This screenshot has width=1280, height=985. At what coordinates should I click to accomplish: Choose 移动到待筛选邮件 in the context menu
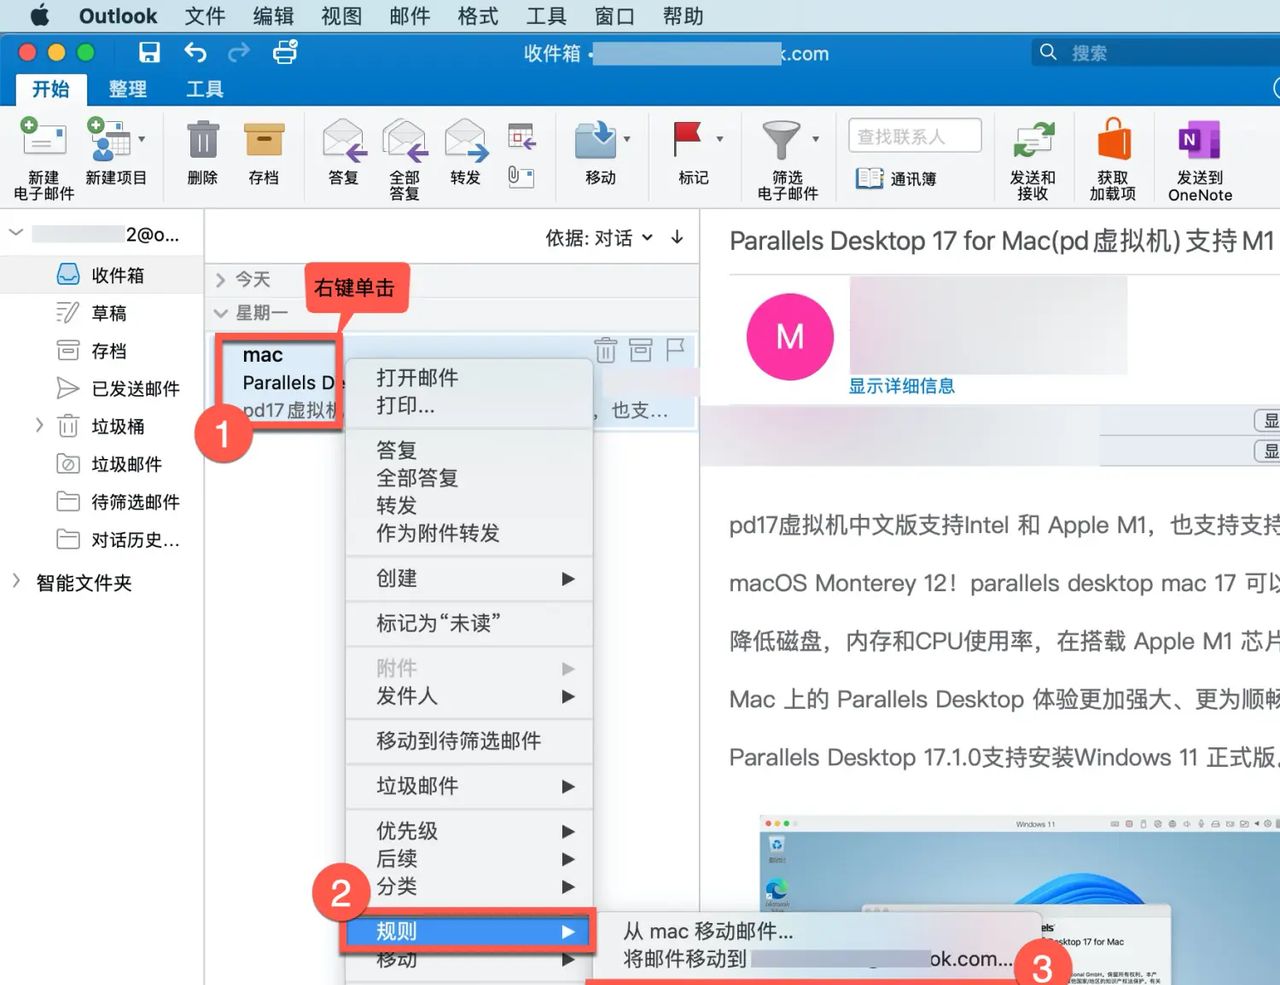(469, 741)
